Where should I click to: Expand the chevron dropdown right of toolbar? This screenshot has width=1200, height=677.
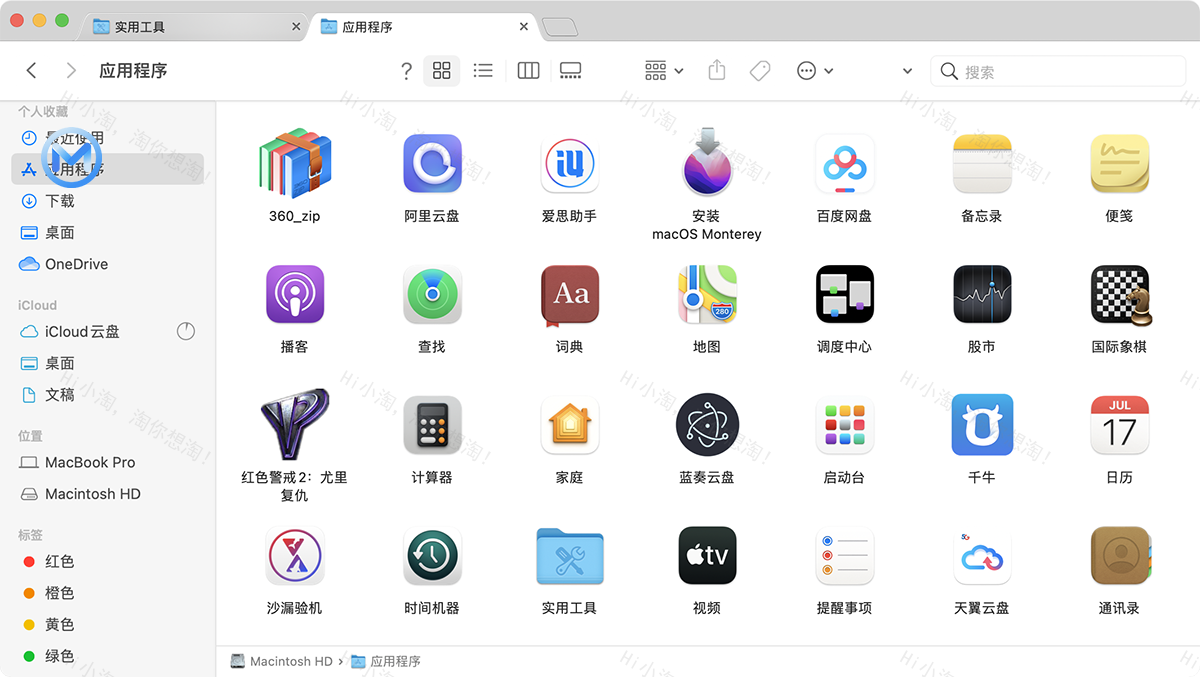tap(907, 70)
